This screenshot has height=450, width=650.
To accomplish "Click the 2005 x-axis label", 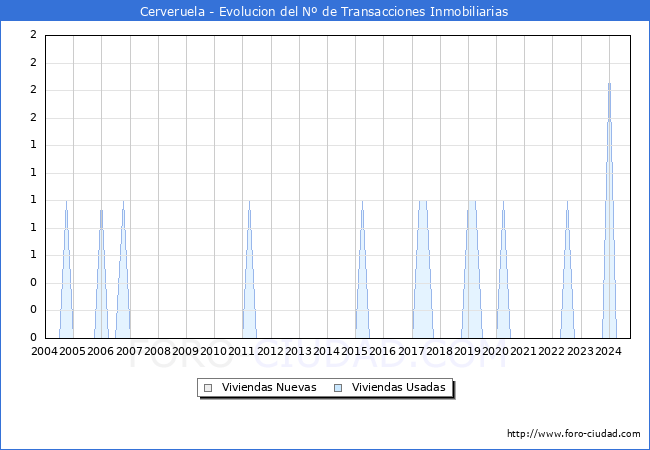I will 72,351.
